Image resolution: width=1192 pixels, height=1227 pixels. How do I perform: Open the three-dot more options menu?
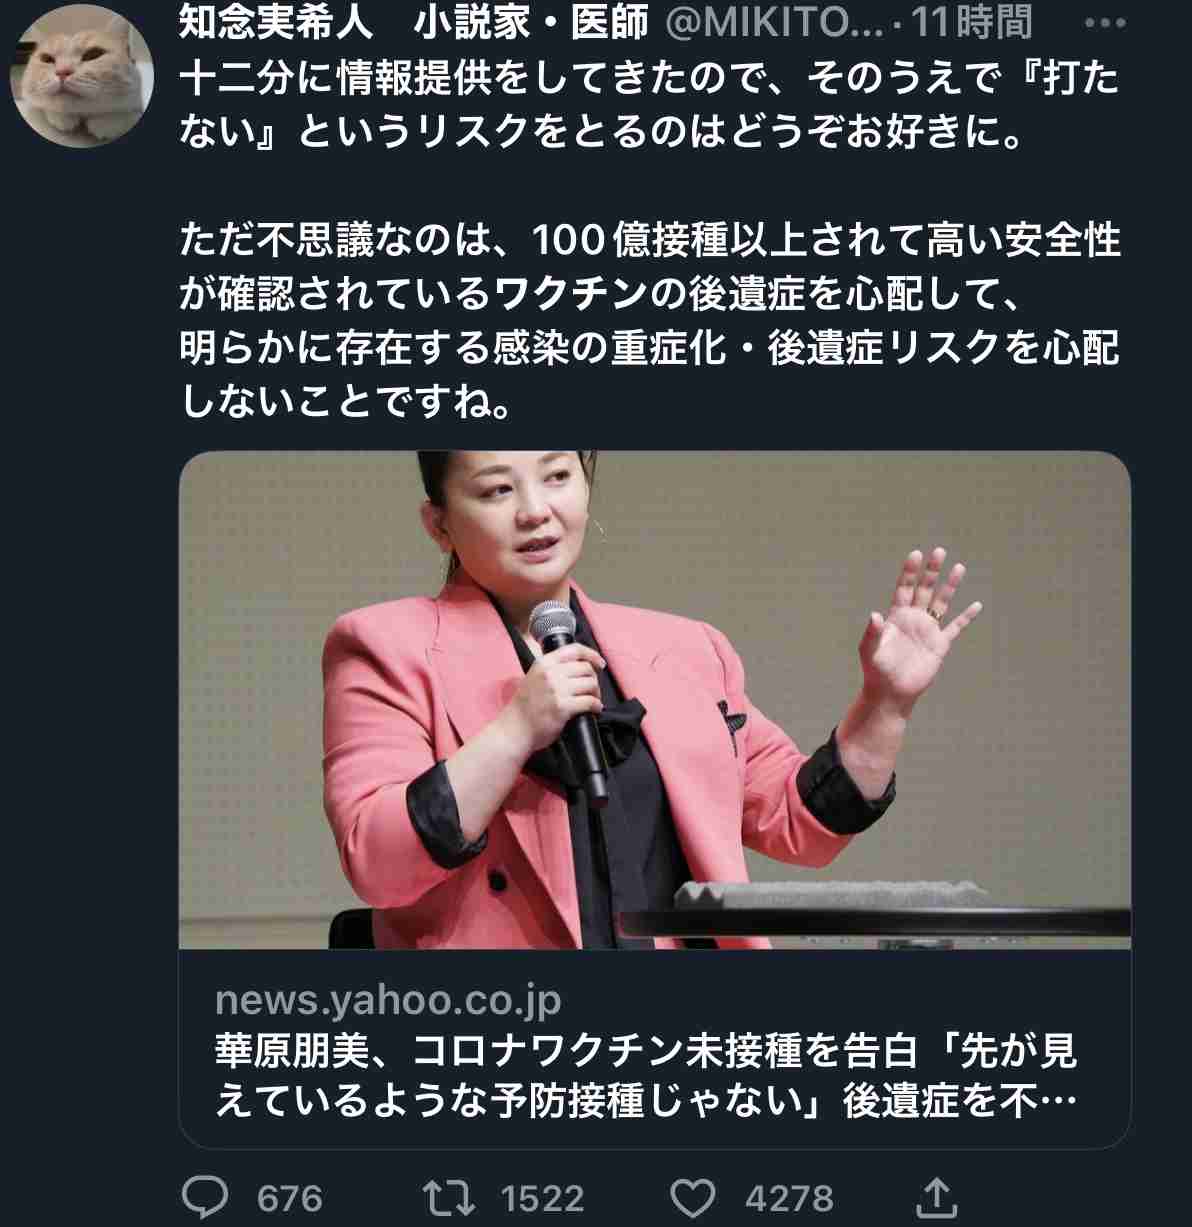click(1104, 23)
